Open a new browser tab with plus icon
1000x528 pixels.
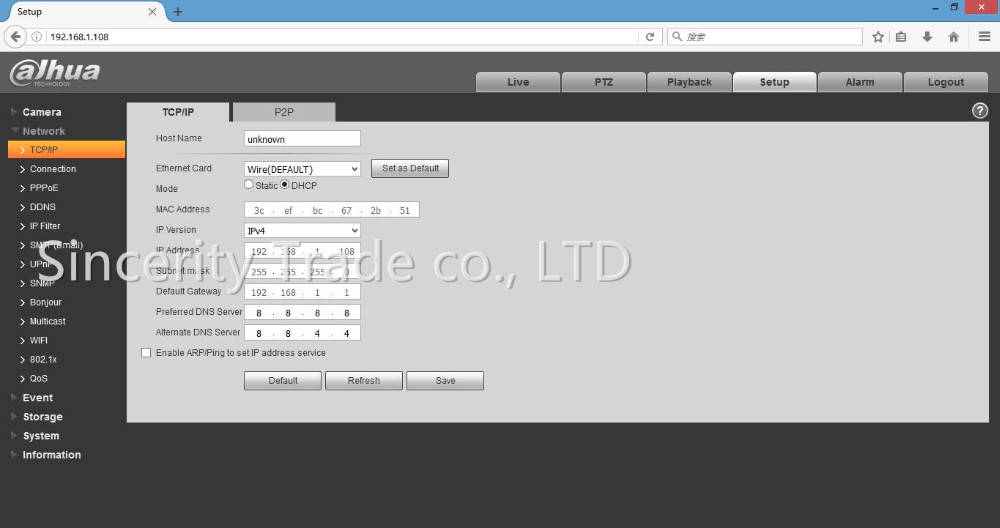tap(178, 12)
